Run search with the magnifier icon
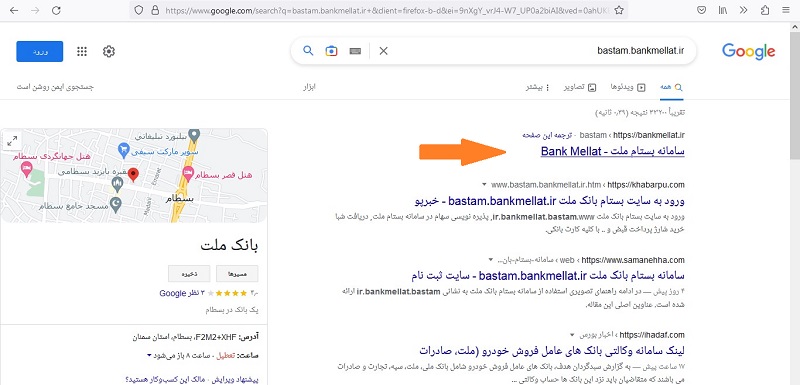This screenshot has width=800, height=385. coord(308,50)
